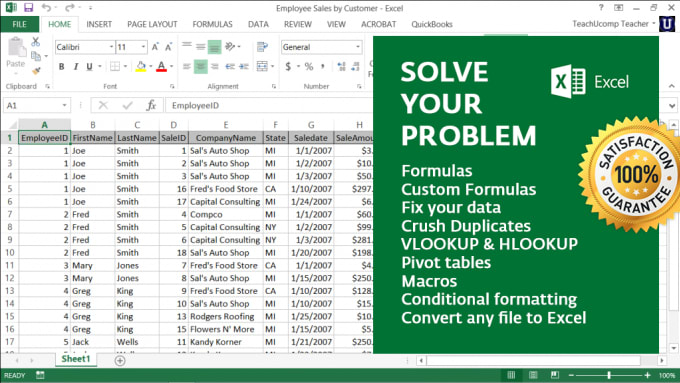Click the TeachUcomp Teacher account name
680x383 pixels.
(610, 24)
